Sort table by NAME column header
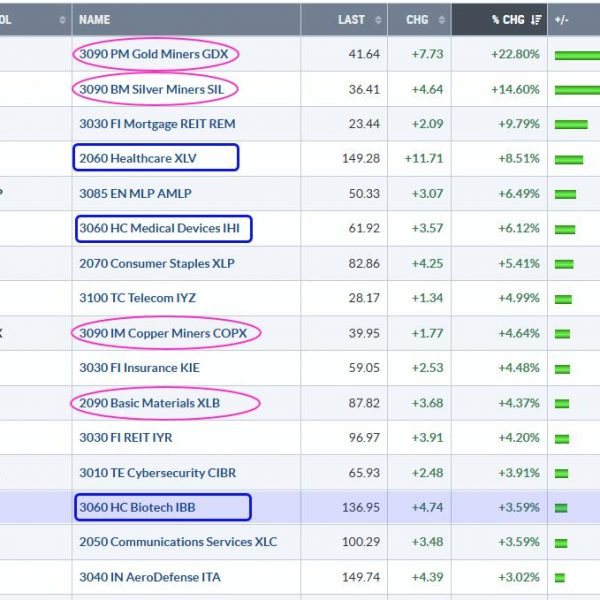 coord(95,20)
